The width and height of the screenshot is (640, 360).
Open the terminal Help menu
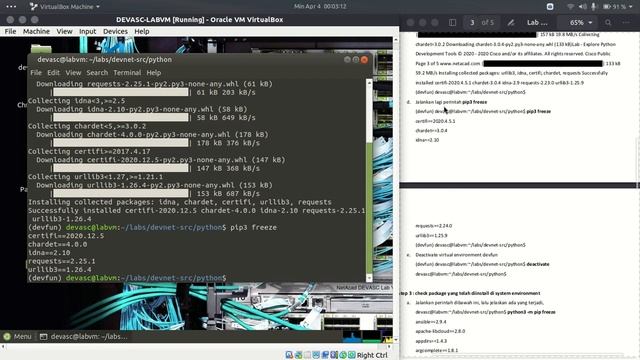(153, 73)
